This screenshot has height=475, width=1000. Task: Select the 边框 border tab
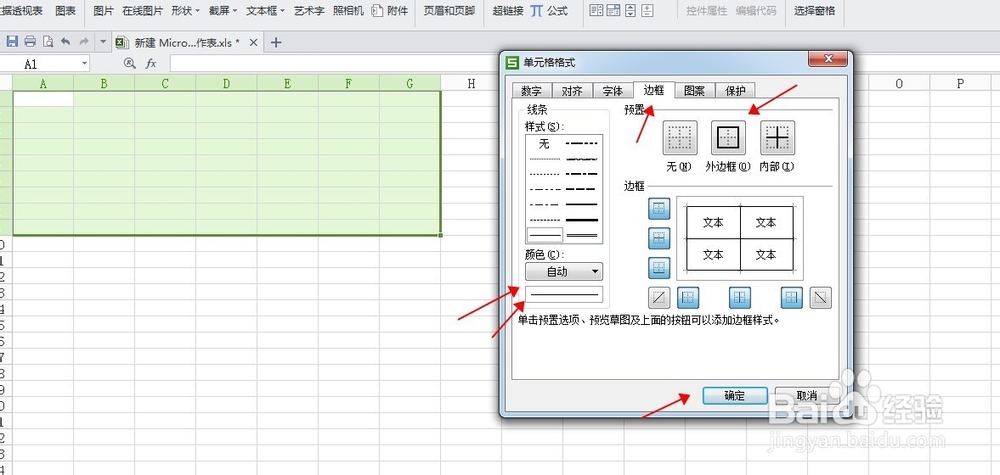654,90
